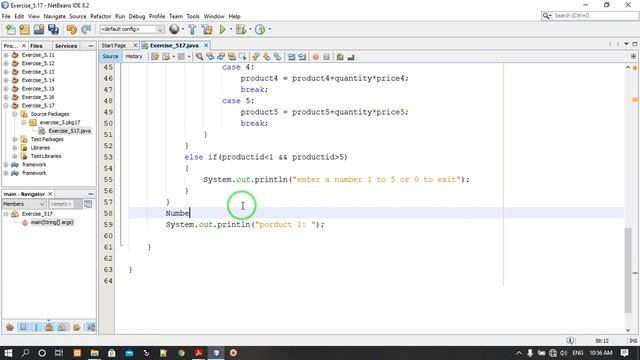Select the exercise_5.pkg17 package node
640x360 pixels.
point(60,122)
